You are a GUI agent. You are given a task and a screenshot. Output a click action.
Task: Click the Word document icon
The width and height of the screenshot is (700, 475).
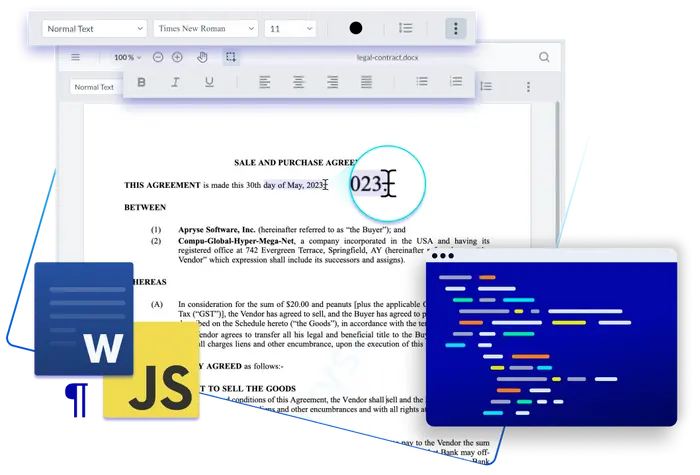tap(84, 319)
